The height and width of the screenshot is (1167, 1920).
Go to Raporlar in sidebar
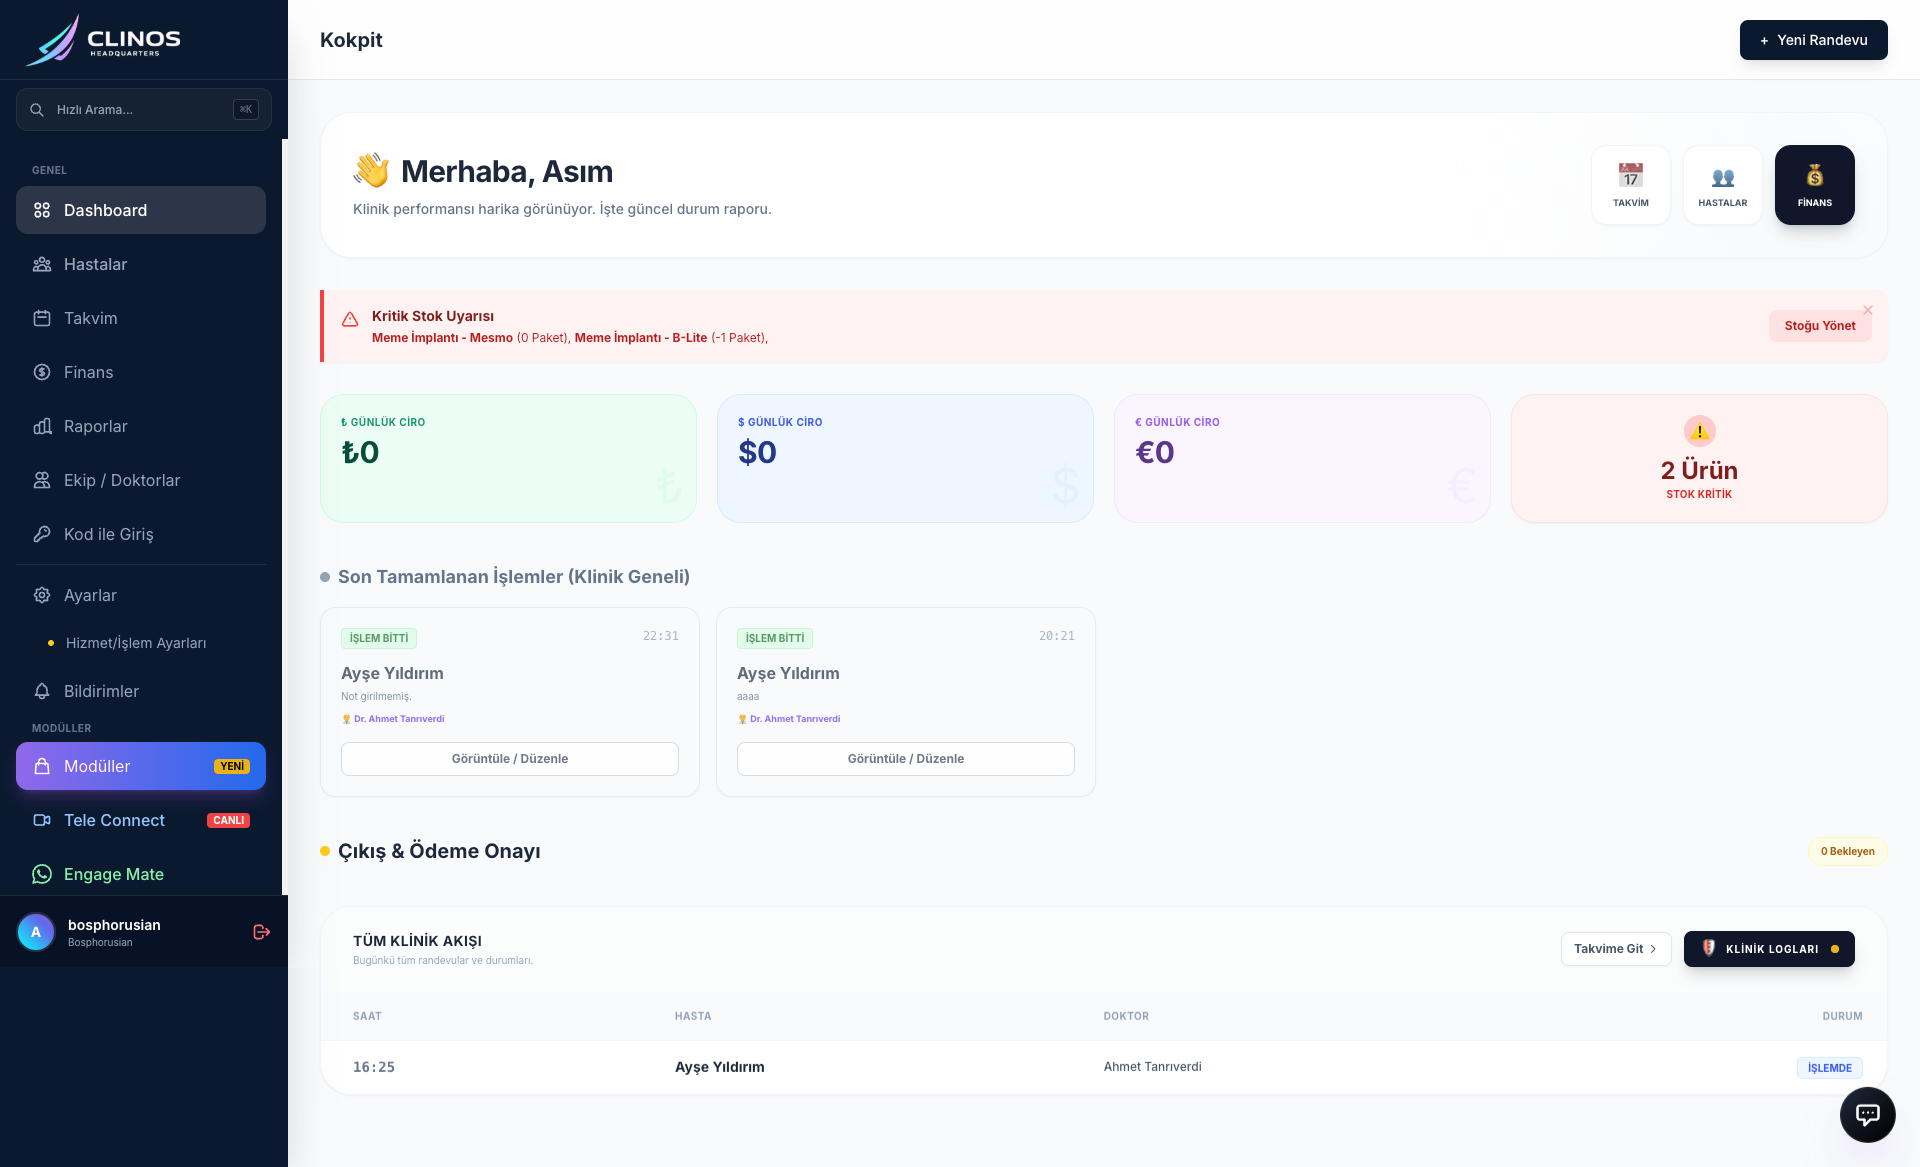(x=96, y=426)
